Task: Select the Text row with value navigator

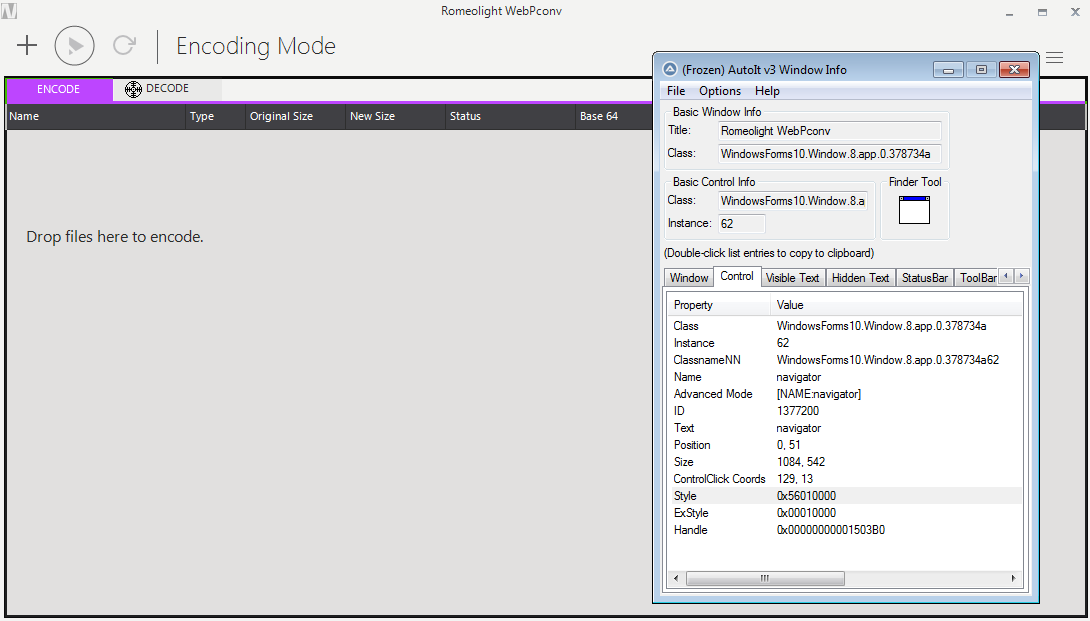Action: [x=845, y=428]
